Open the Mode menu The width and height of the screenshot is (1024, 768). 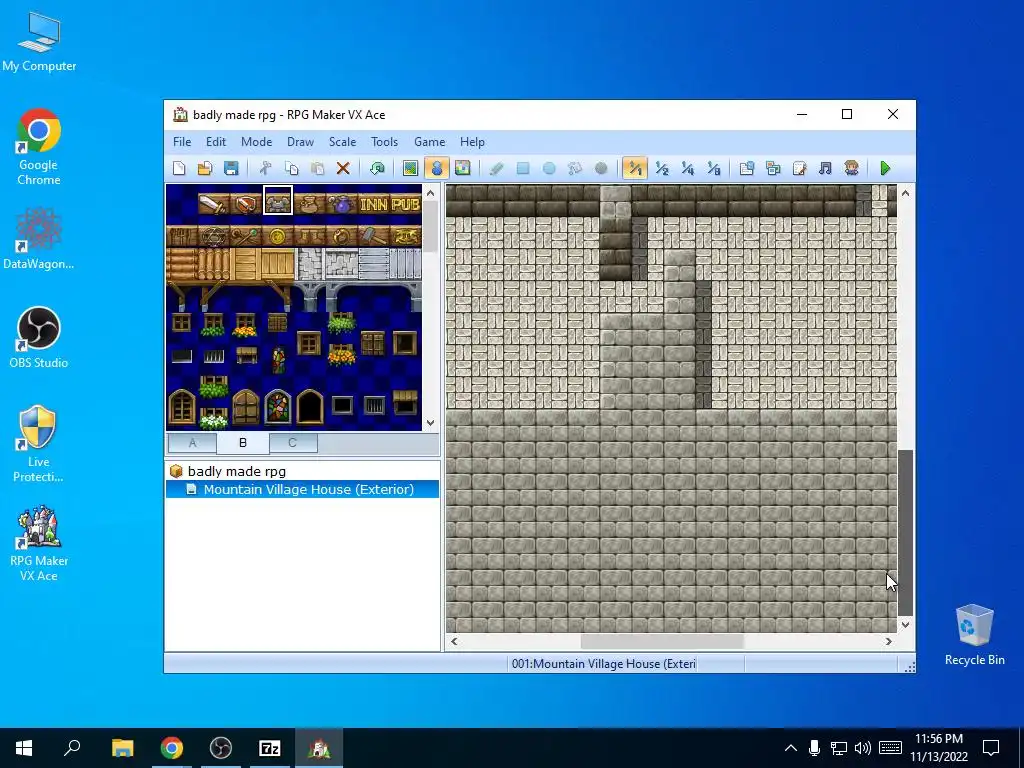click(256, 142)
